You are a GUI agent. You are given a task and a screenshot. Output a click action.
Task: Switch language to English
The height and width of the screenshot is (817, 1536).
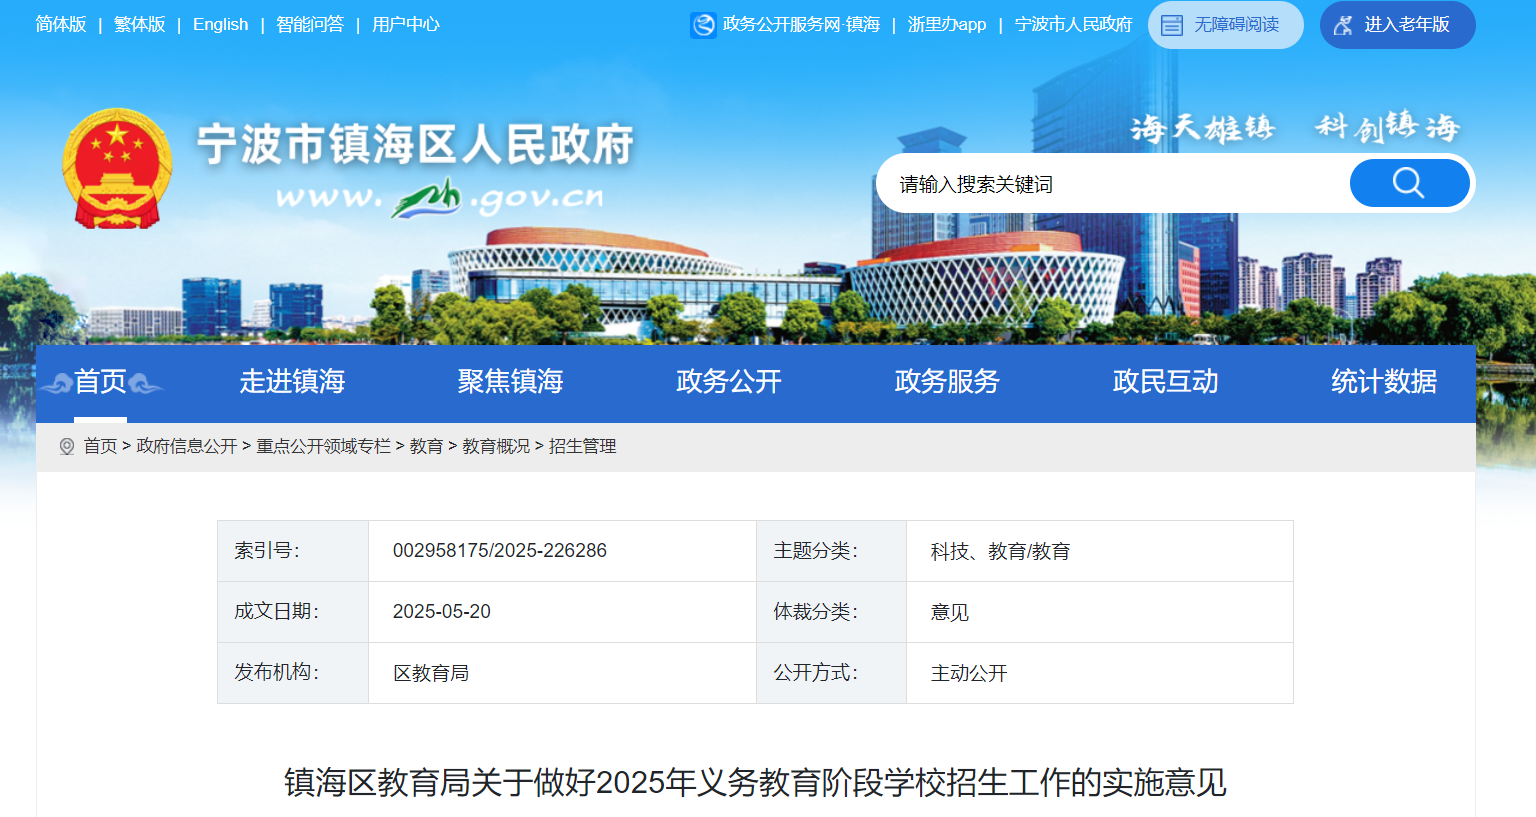point(220,25)
